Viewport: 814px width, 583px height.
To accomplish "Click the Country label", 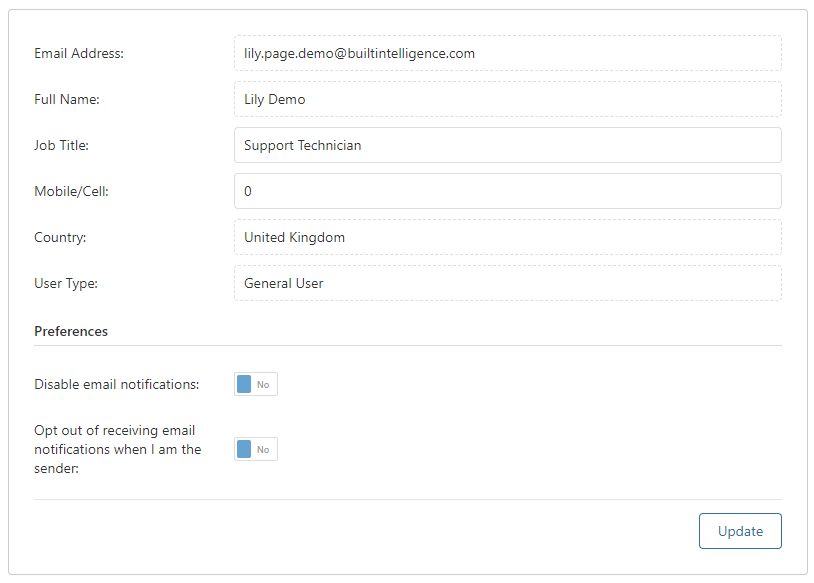I will tap(60, 238).
